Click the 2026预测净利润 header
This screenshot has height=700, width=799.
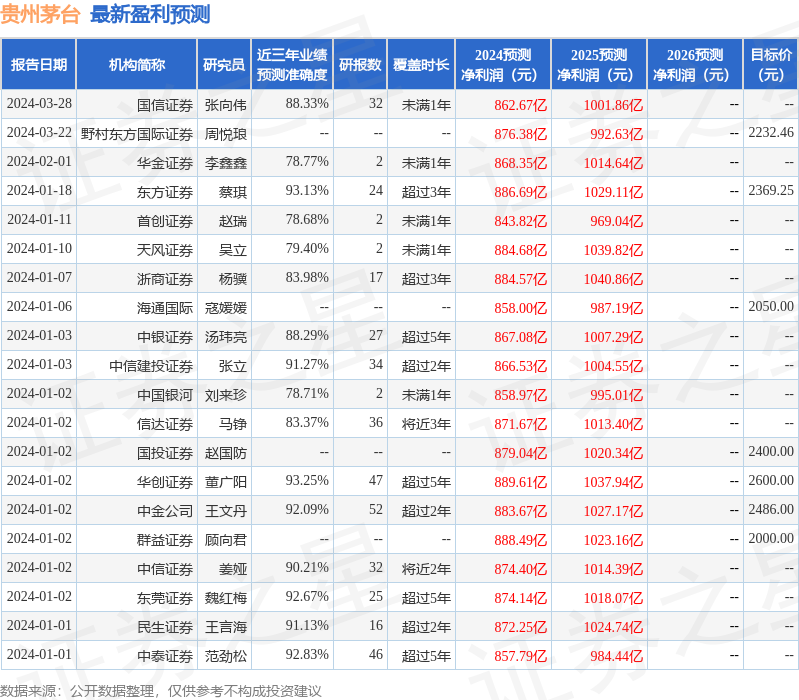pos(695,64)
